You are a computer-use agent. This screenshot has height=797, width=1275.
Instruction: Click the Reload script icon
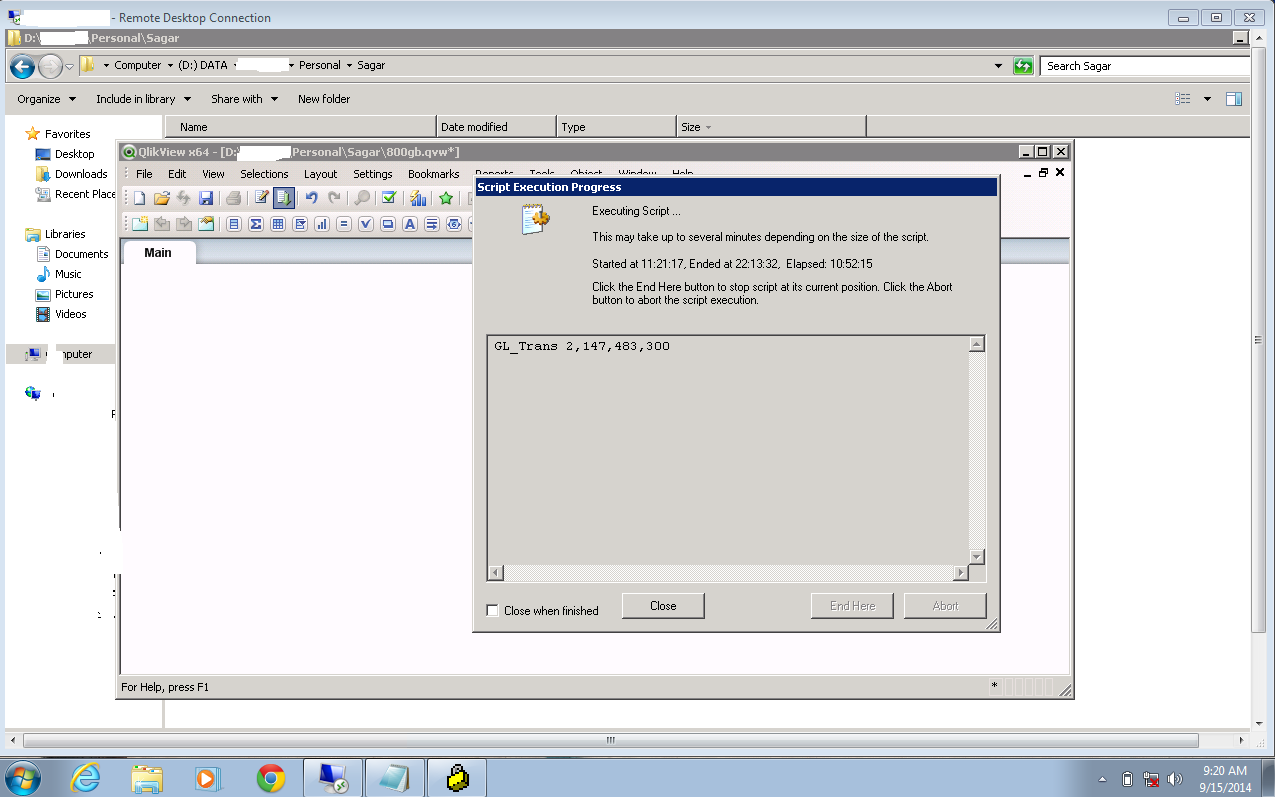(x=284, y=198)
